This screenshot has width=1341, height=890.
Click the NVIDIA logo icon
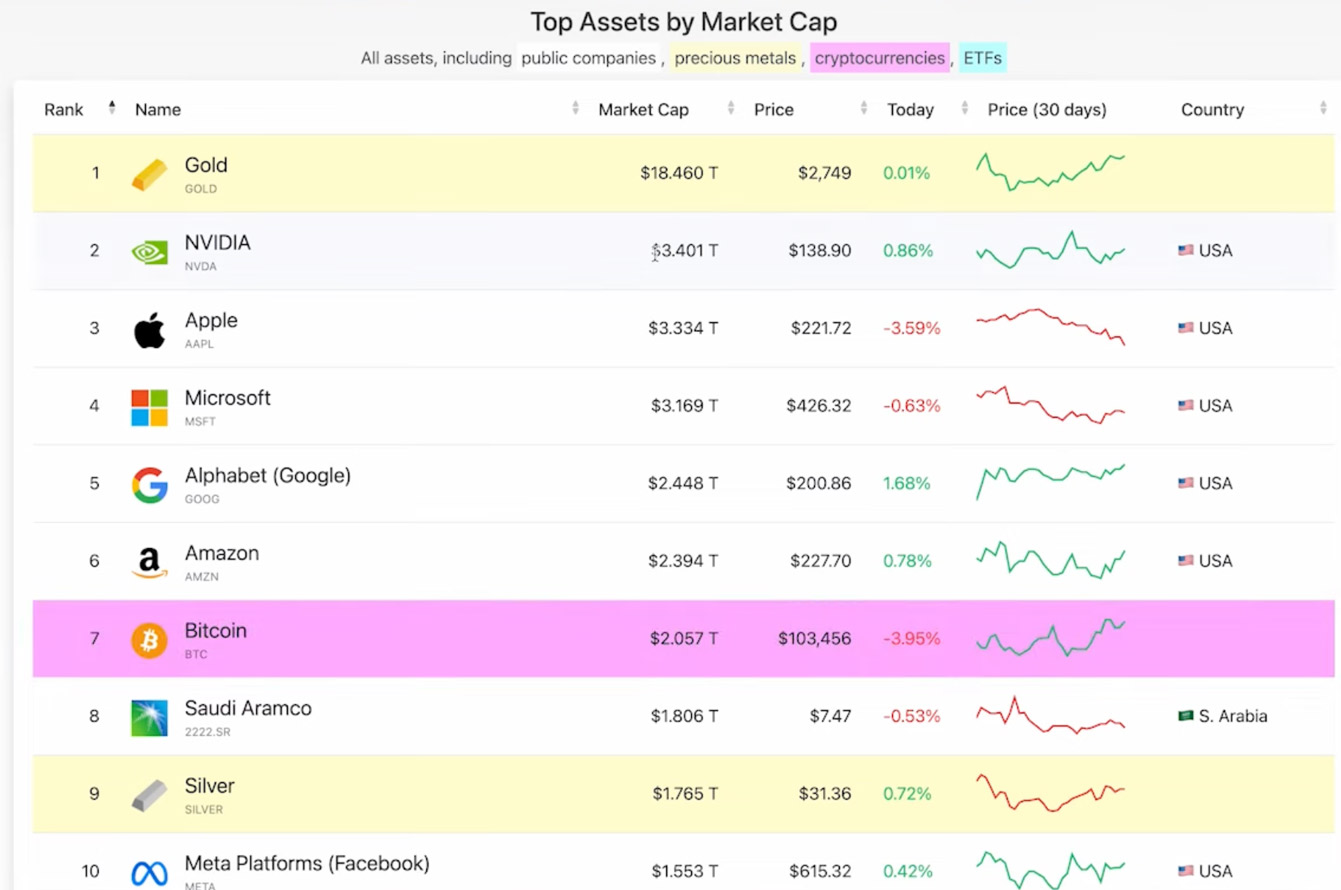(x=150, y=252)
